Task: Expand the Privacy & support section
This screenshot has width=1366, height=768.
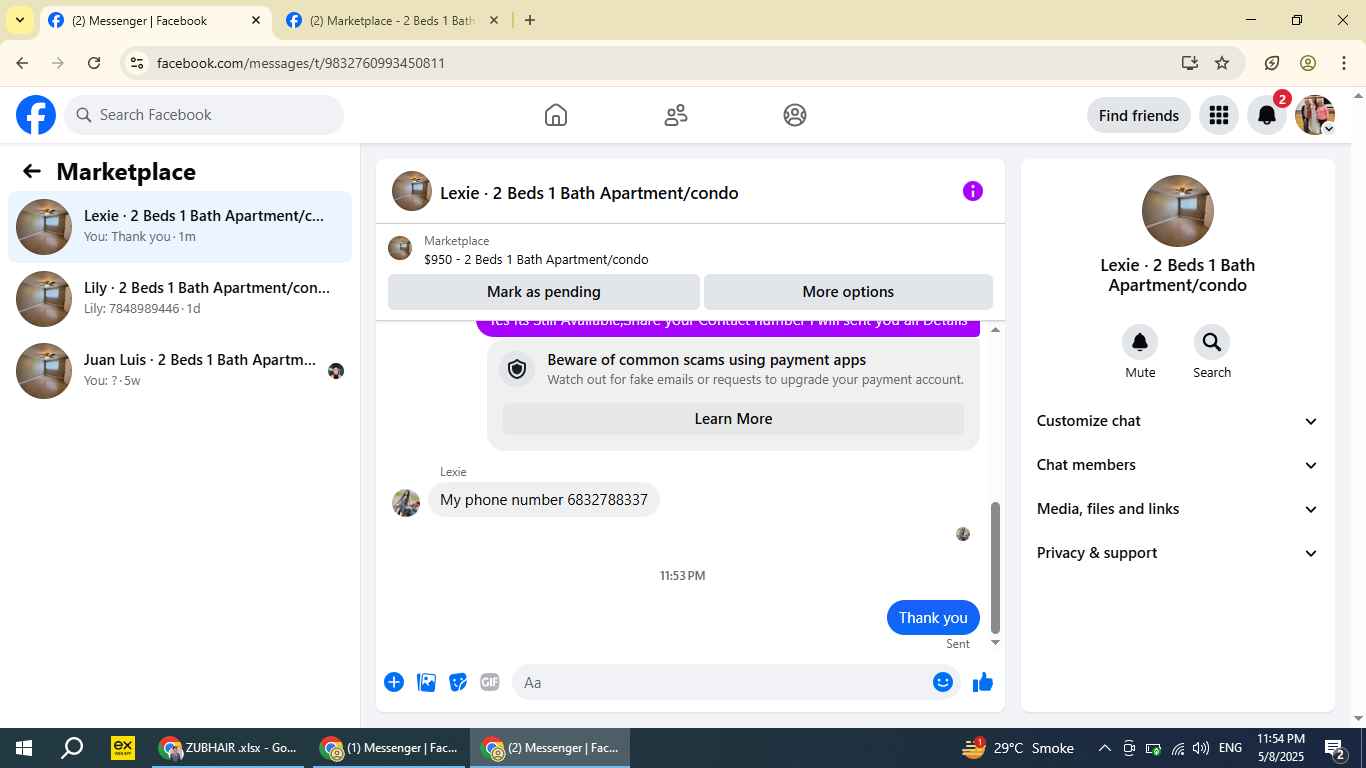Action: pyautogui.click(x=1178, y=553)
